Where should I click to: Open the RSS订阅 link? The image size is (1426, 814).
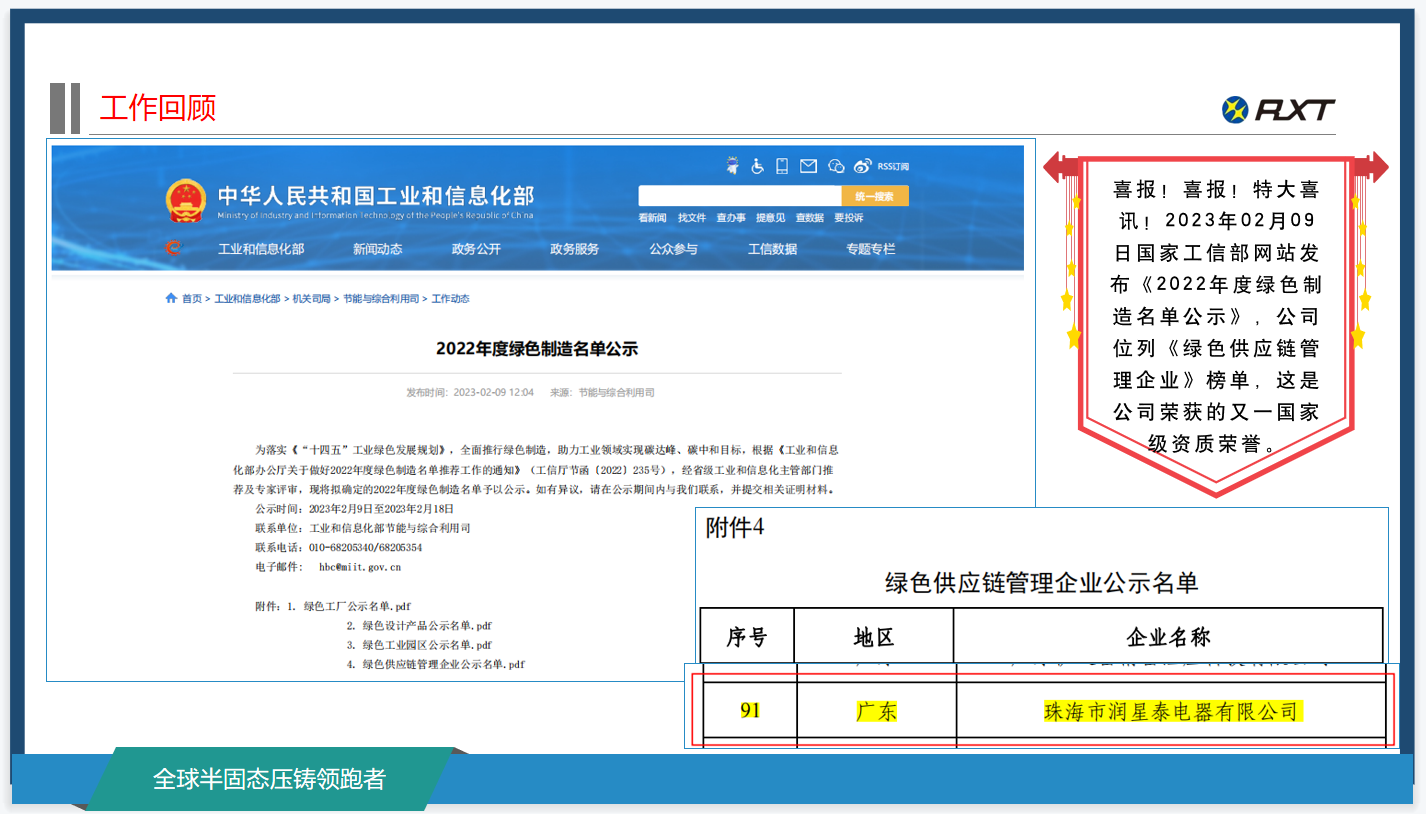[x=893, y=166]
